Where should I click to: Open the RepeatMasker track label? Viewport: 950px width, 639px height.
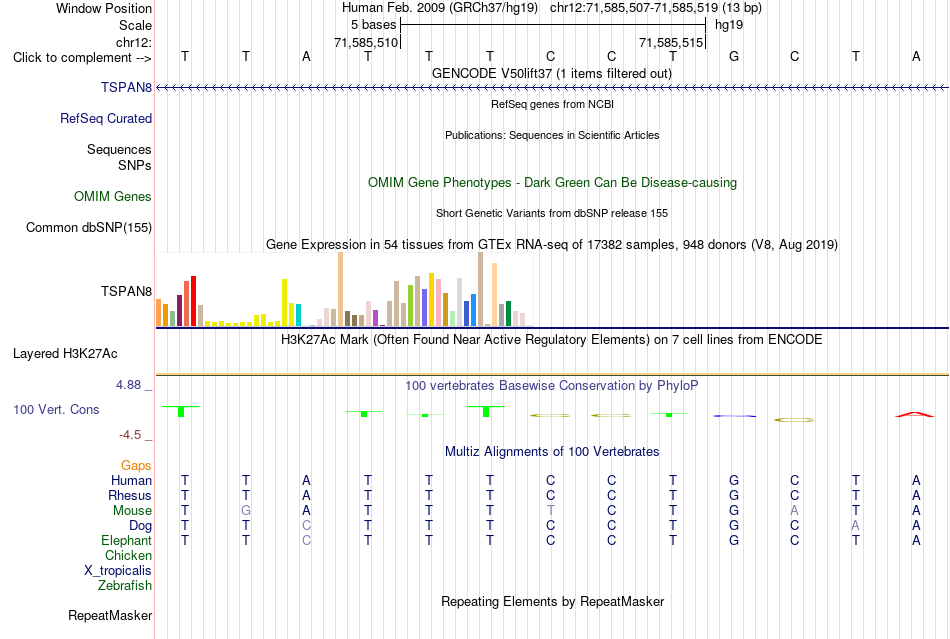110,615
